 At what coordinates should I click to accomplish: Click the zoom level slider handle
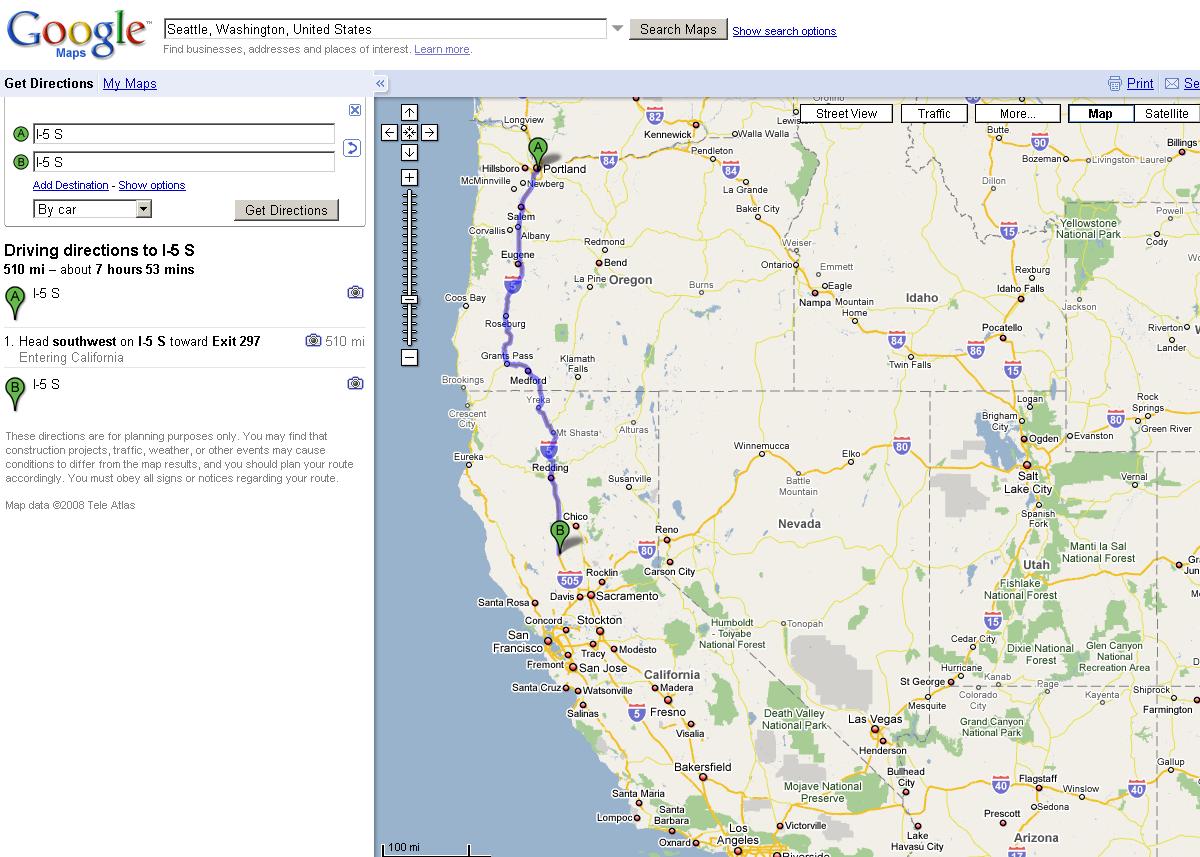click(409, 299)
